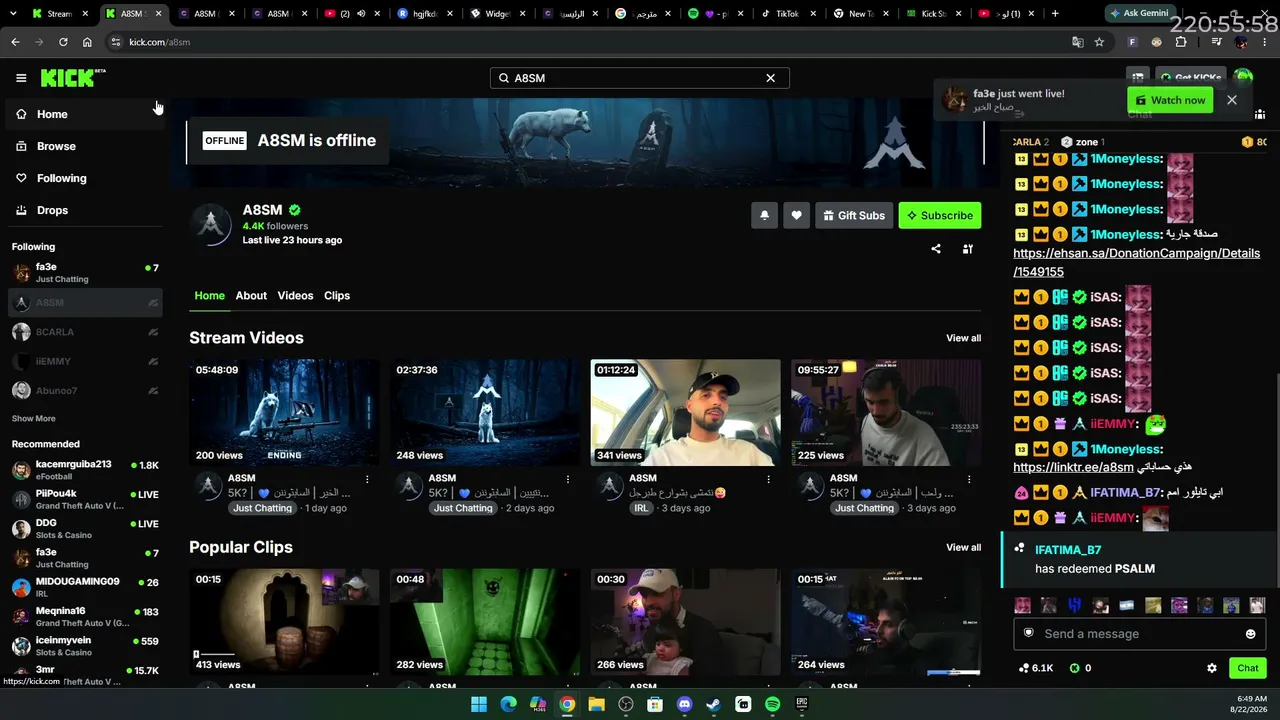Play the 05:48:09 stream video

pyautogui.click(x=284, y=413)
